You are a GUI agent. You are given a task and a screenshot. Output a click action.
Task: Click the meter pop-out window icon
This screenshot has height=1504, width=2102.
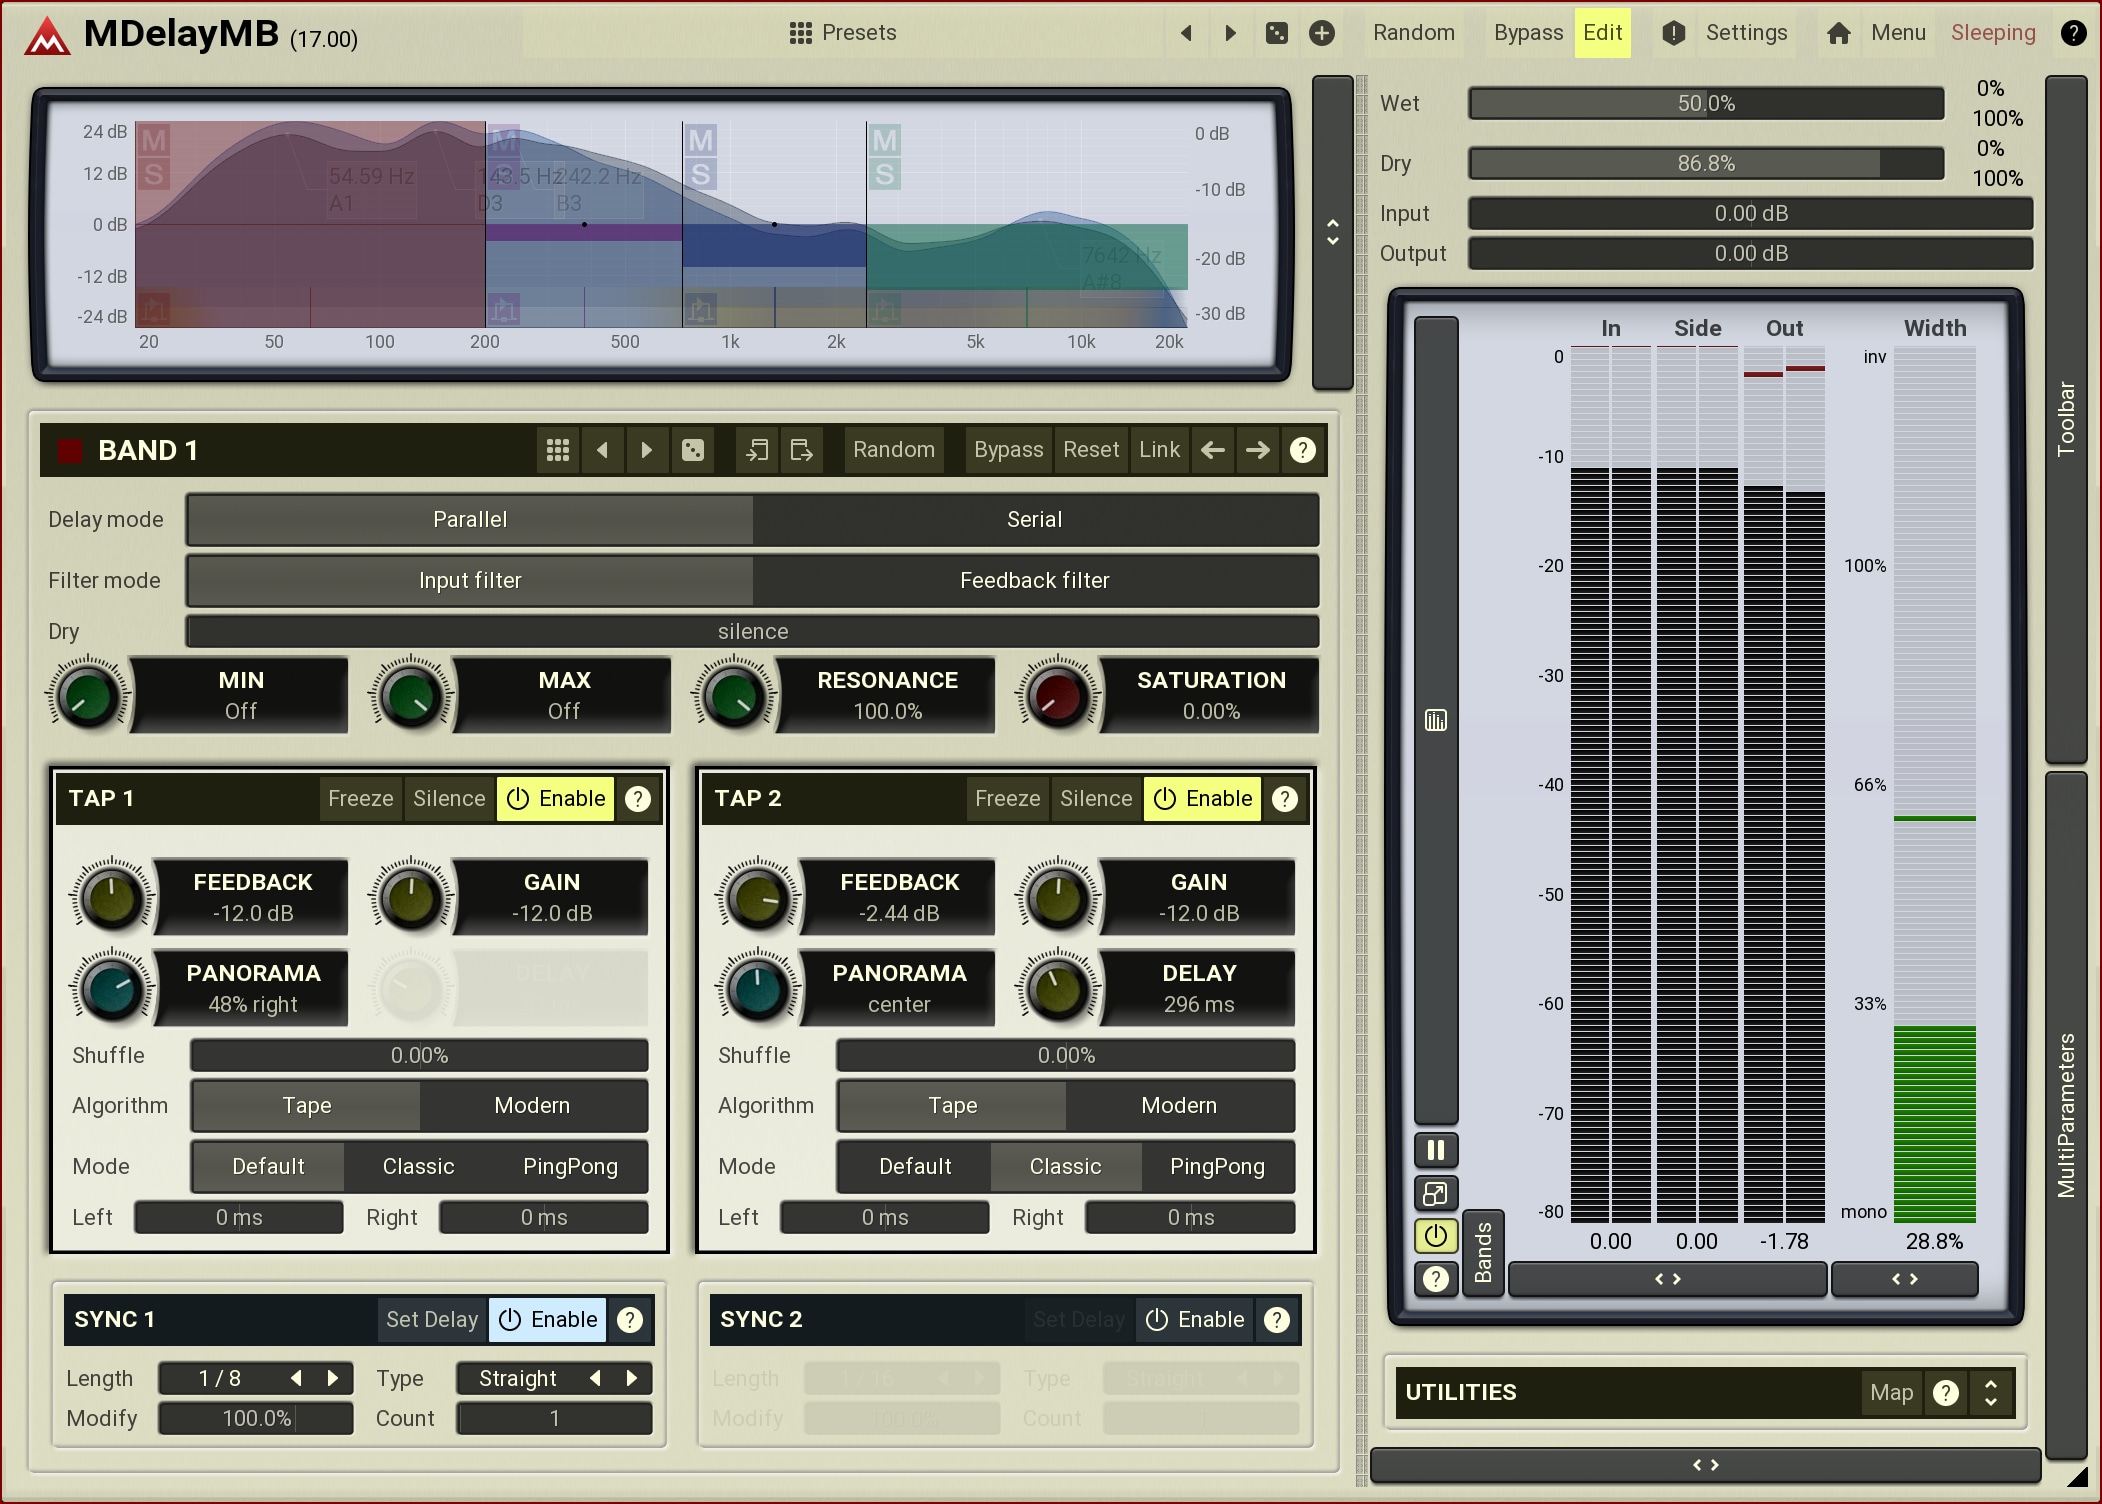coord(1435,1193)
